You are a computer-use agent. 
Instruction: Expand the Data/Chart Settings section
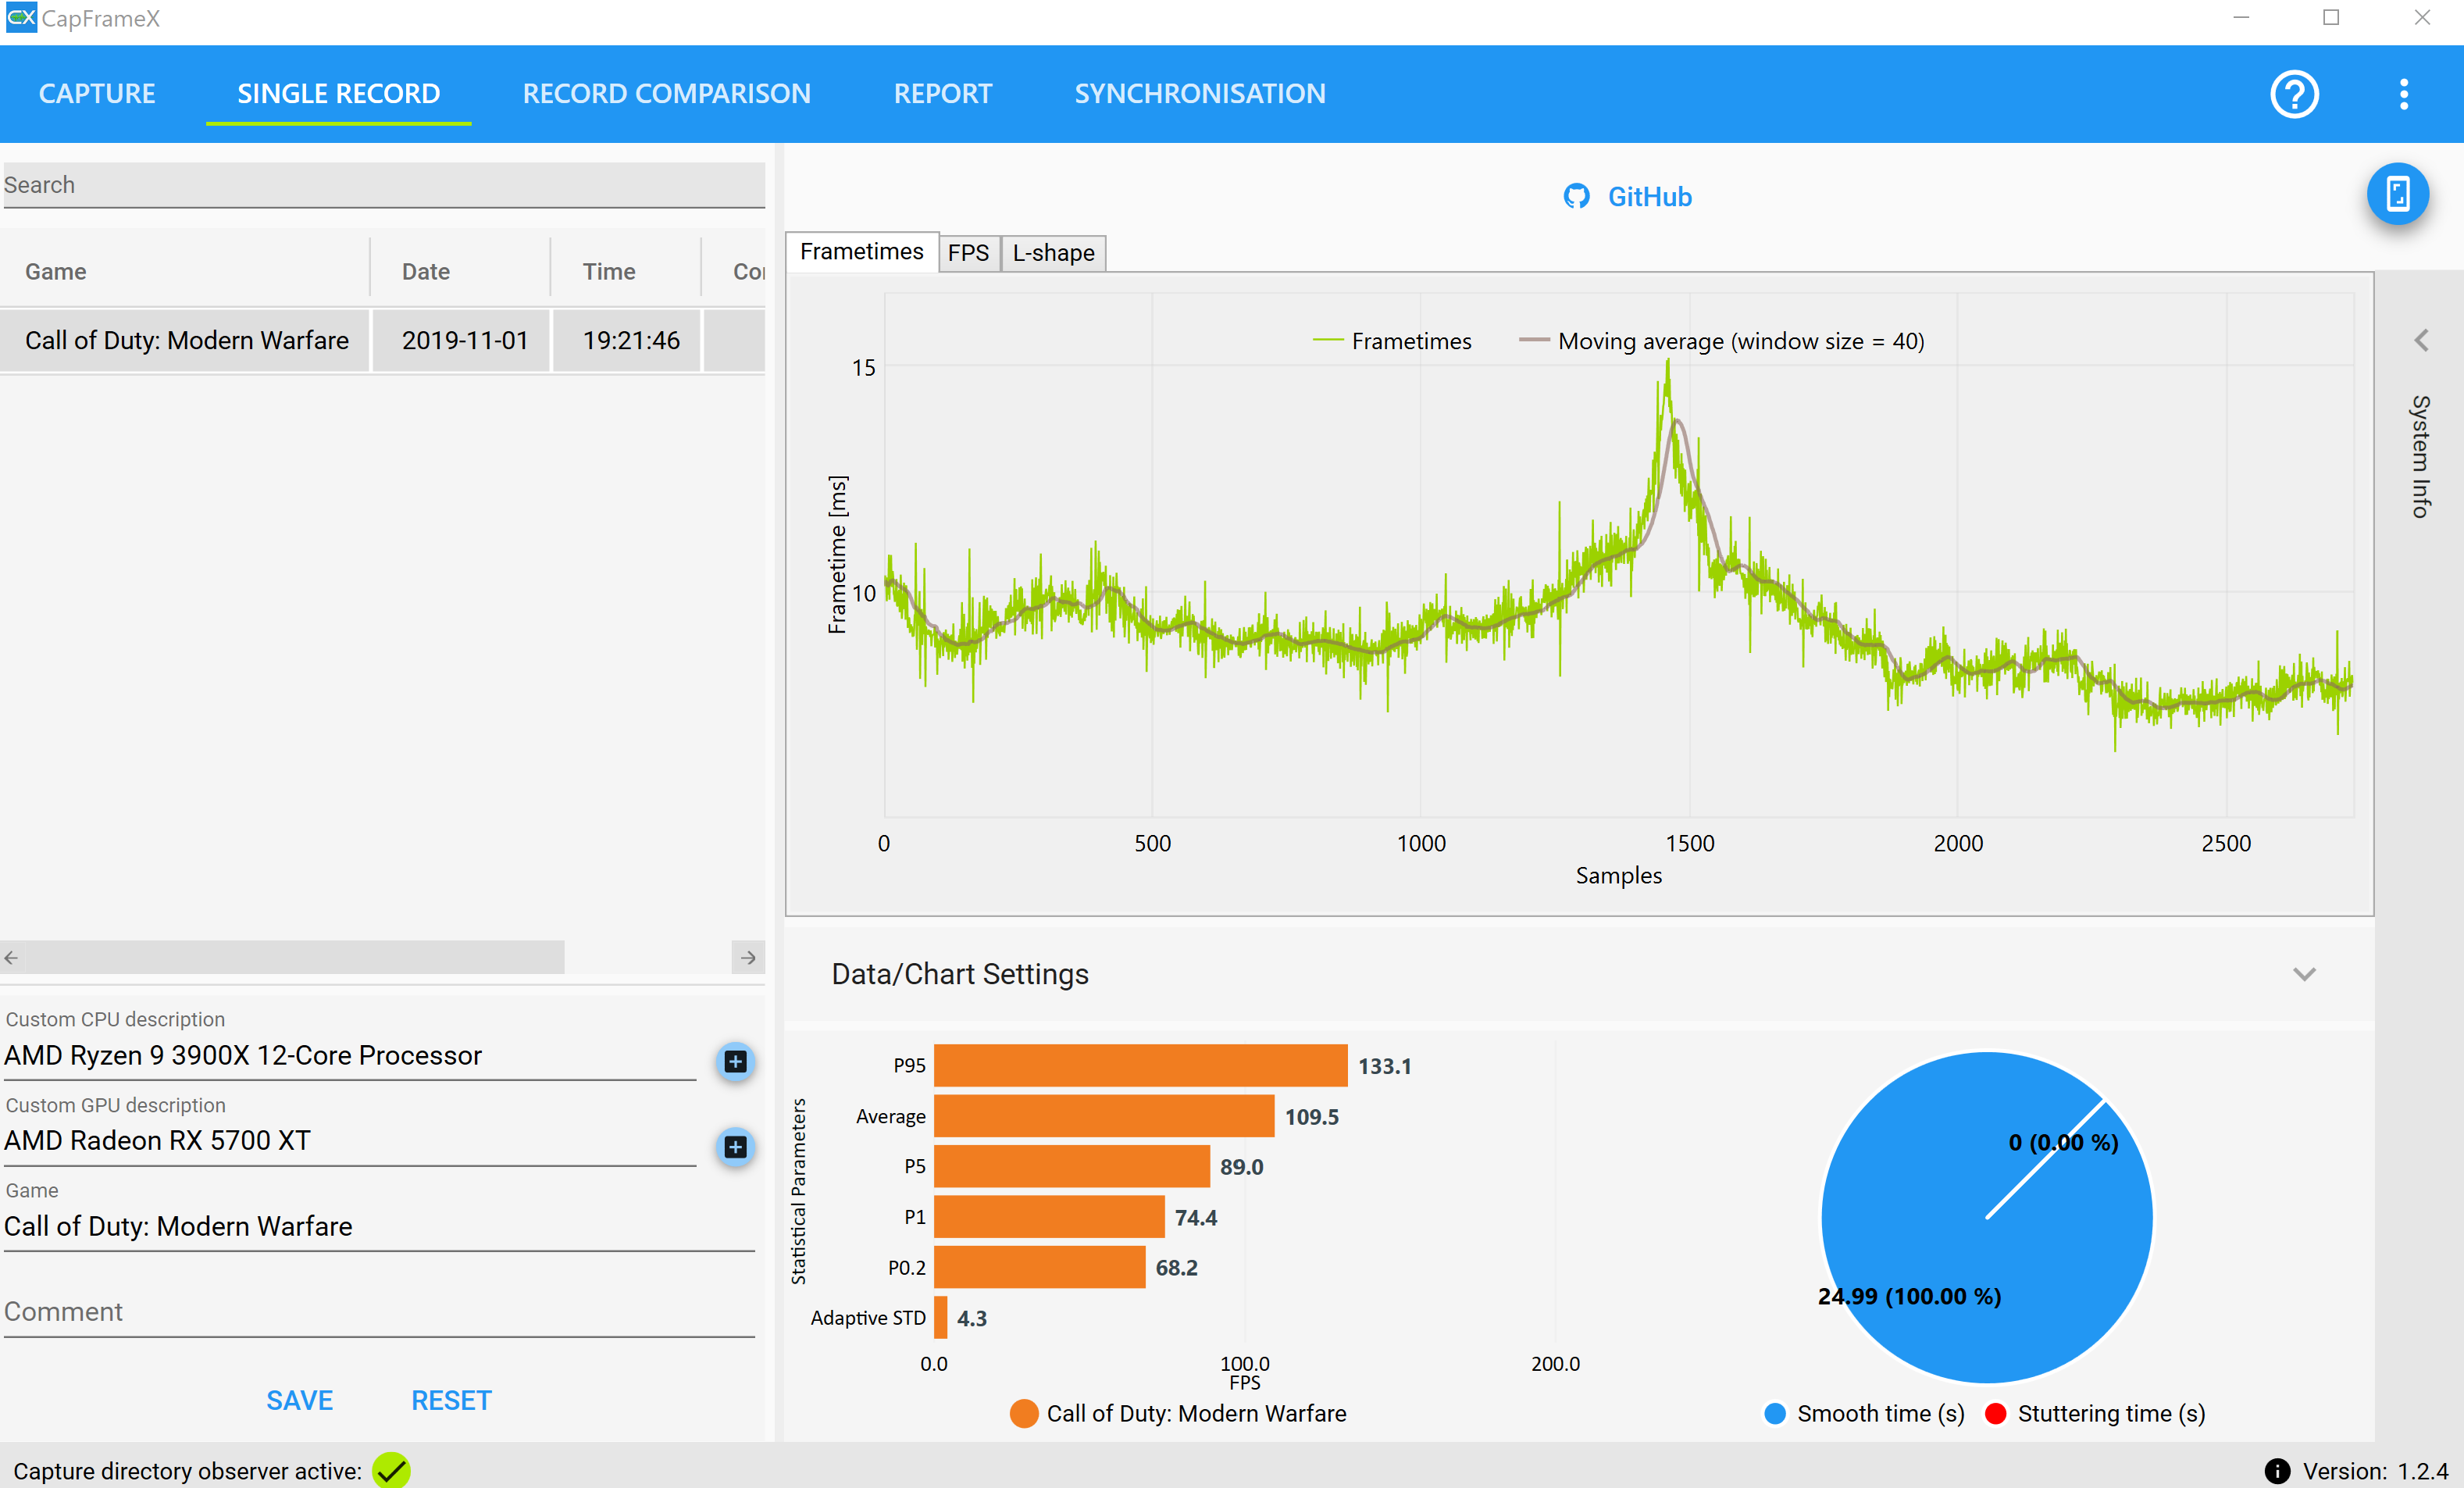pyautogui.click(x=2304, y=974)
